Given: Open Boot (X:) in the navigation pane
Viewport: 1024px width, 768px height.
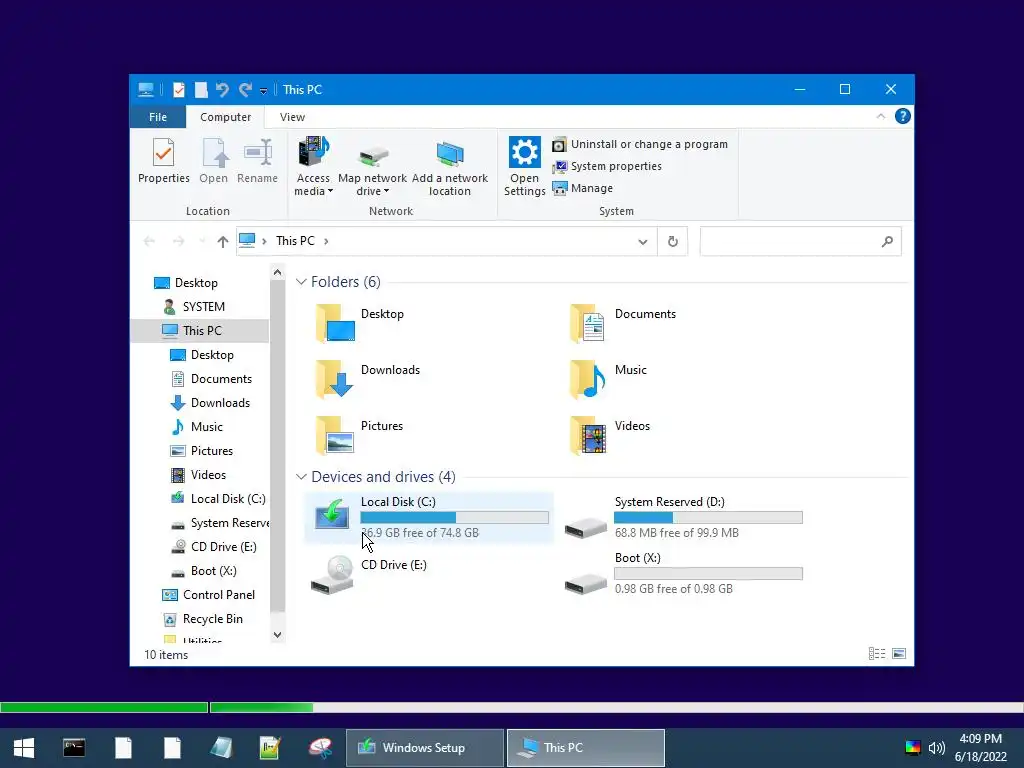Looking at the screenshot, I should 204,571.
